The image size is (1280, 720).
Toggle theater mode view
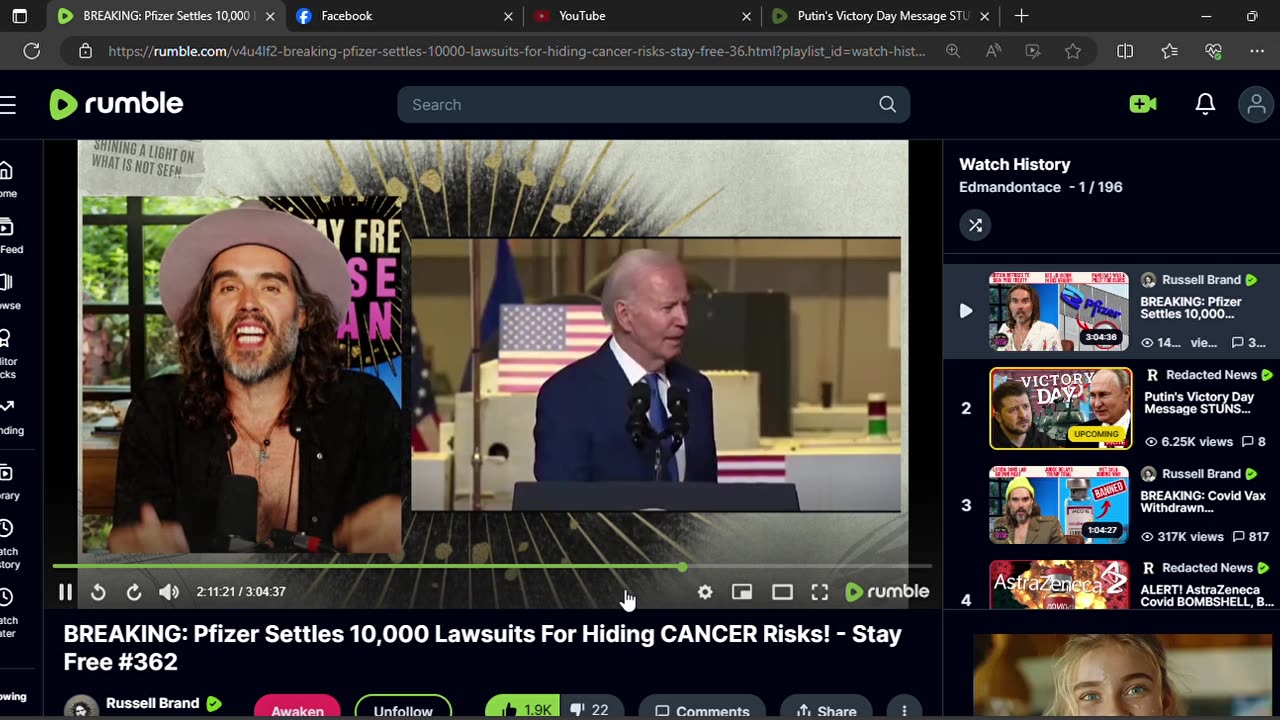click(782, 592)
